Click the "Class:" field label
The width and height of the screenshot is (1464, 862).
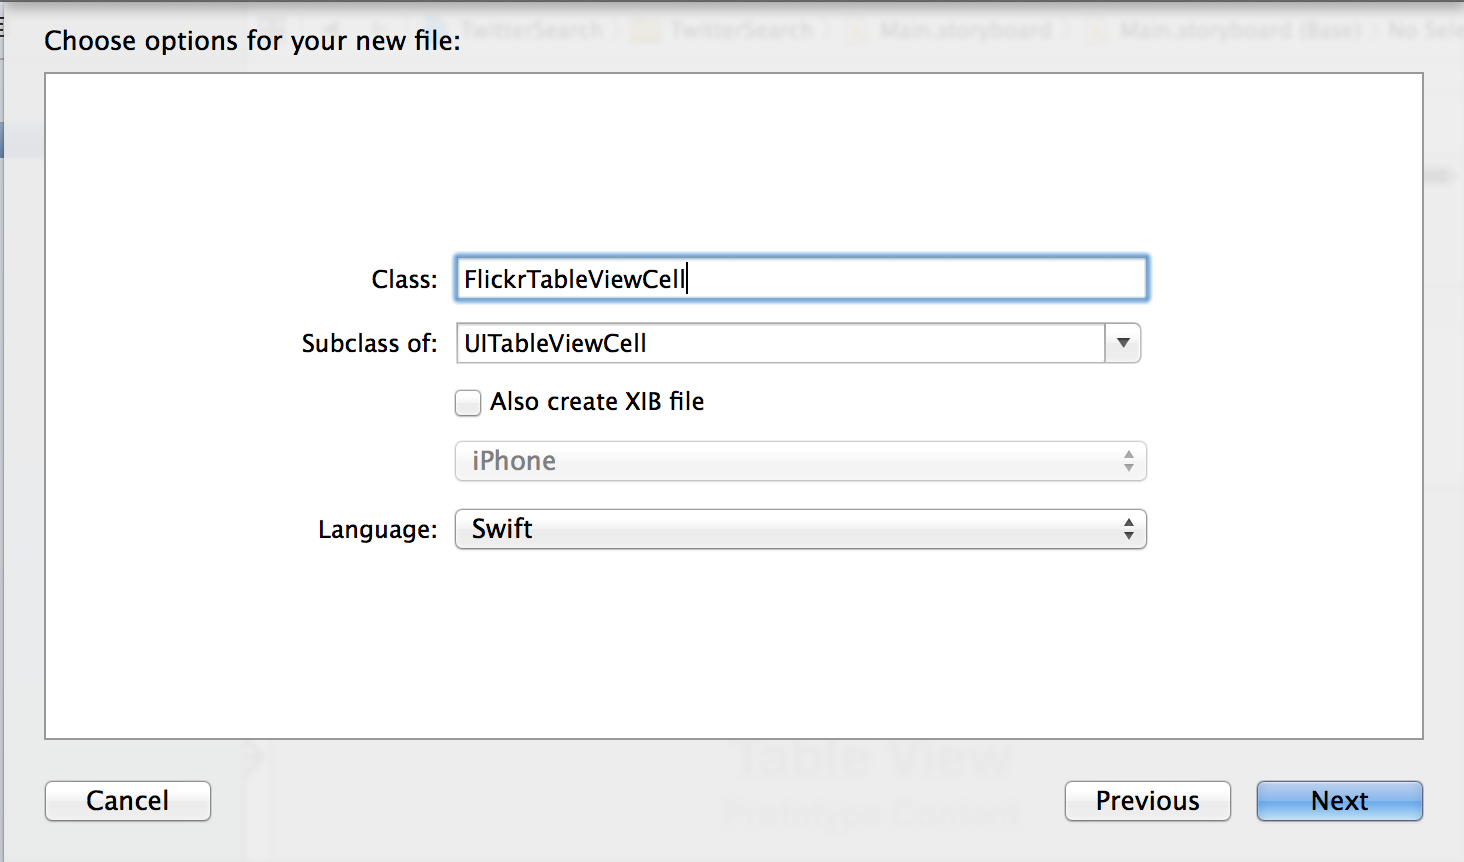(x=404, y=280)
